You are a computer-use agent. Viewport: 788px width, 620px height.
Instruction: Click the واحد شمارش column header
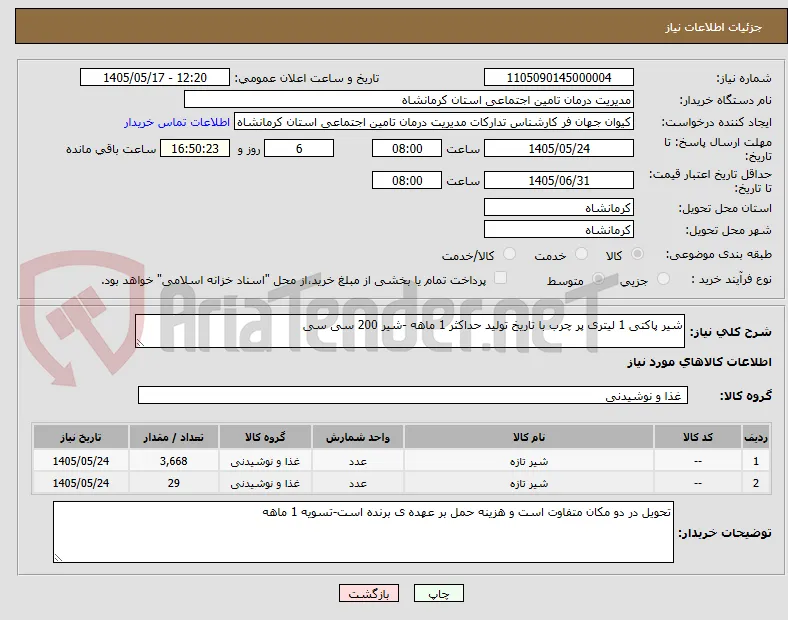(358, 437)
